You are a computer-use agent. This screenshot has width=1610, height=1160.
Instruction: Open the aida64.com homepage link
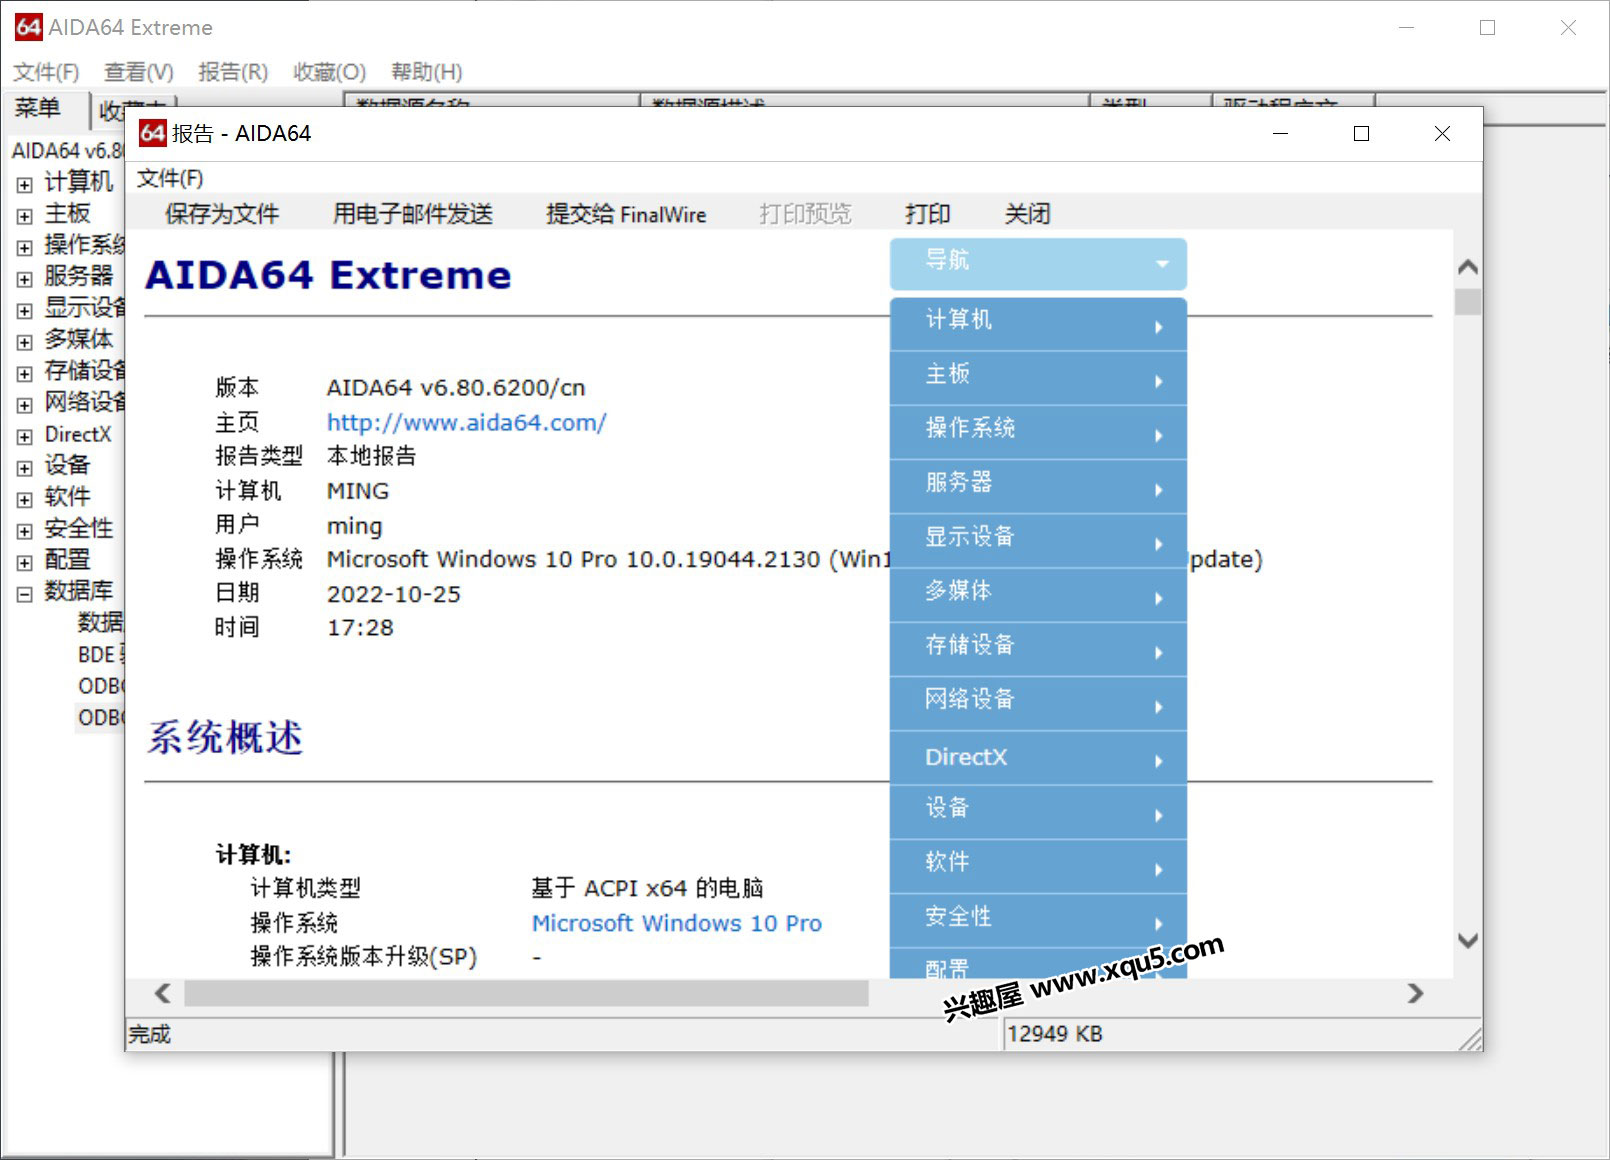pyautogui.click(x=466, y=422)
